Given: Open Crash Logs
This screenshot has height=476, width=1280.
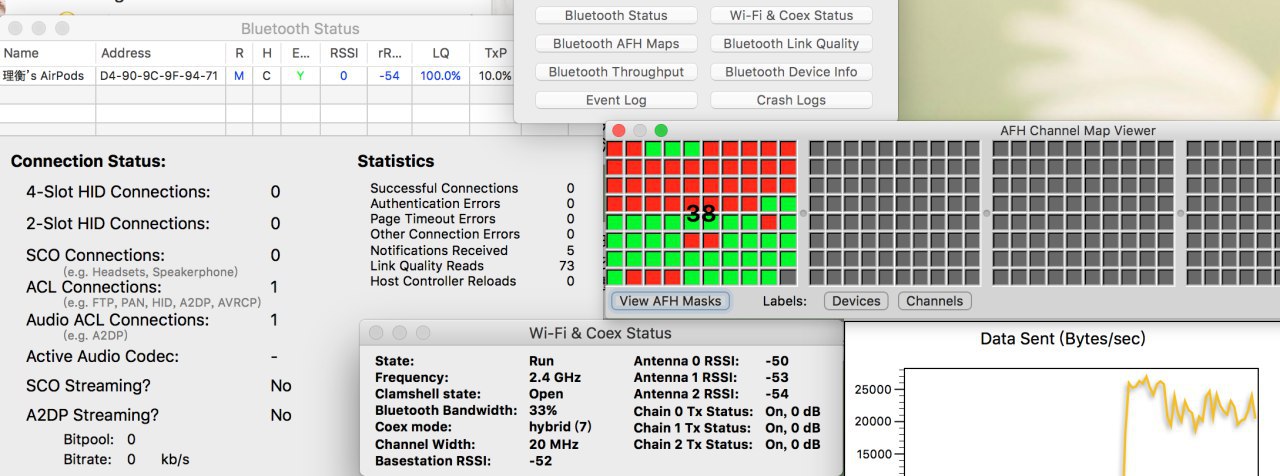Looking at the screenshot, I should [x=791, y=100].
